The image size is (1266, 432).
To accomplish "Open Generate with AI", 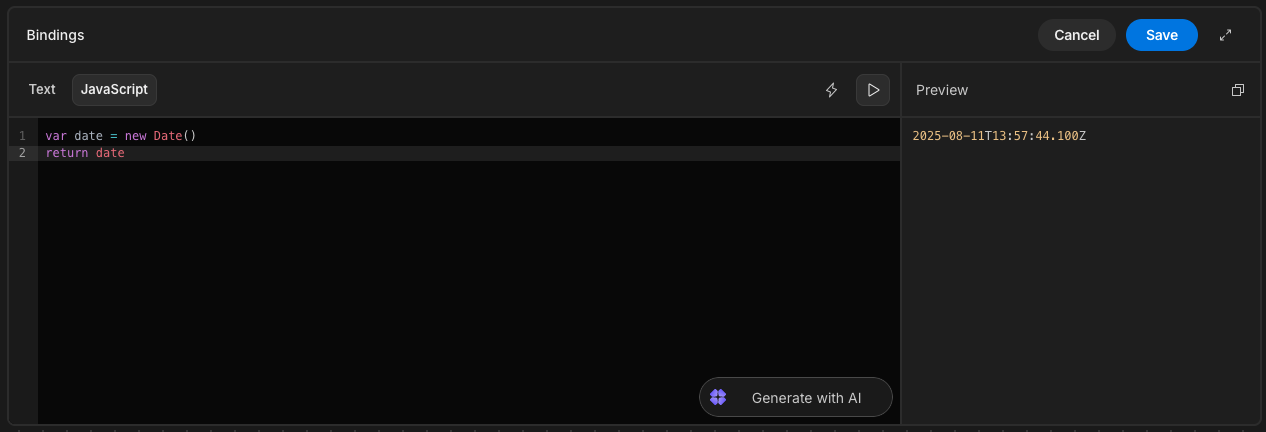I will pos(795,397).
